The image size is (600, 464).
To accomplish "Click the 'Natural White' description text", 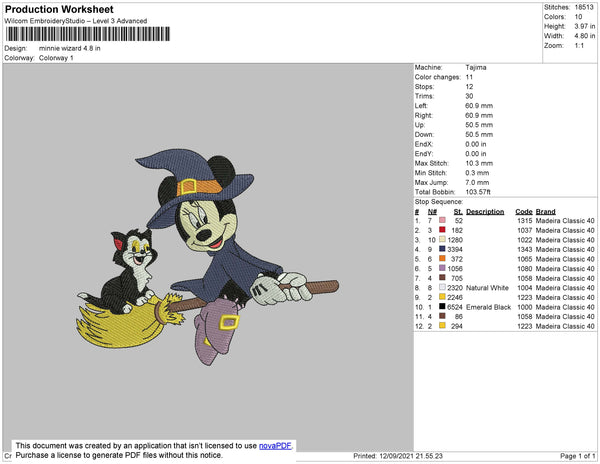I will click(487, 288).
